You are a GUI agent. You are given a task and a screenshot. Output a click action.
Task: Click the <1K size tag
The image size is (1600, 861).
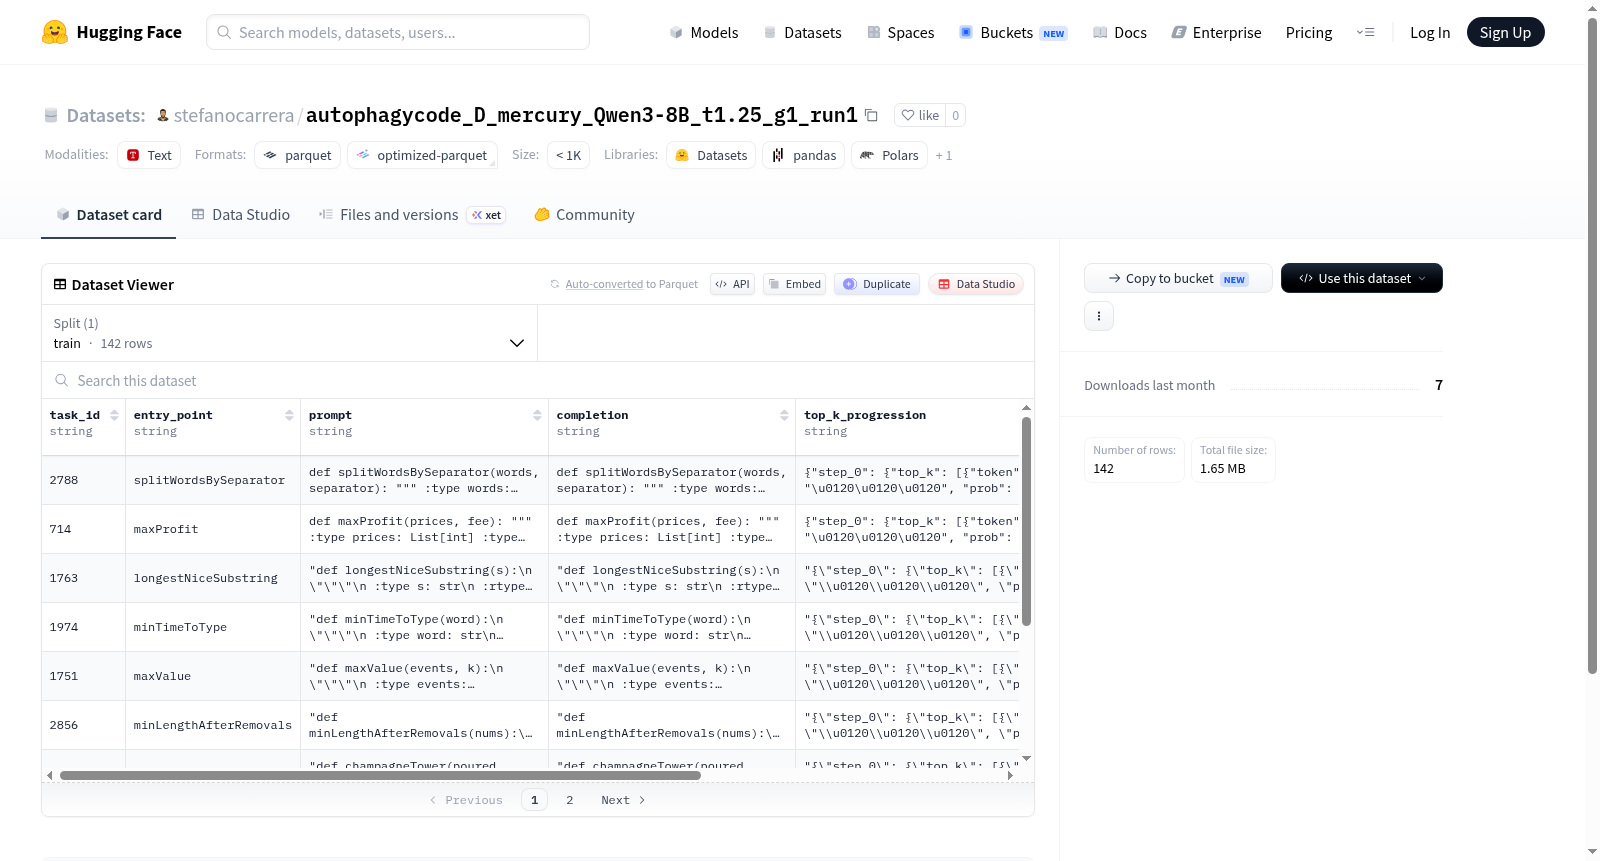coord(568,155)
